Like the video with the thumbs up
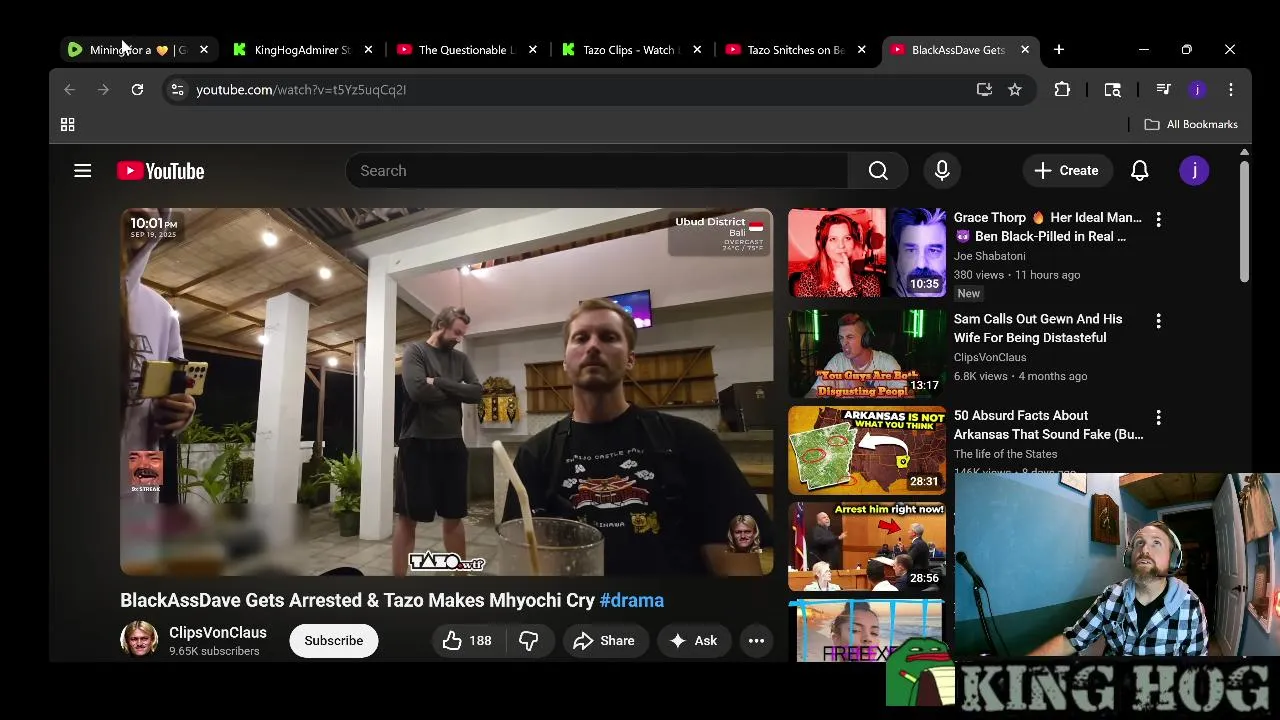1280x720 pixels. pyautogui.click(x=467, y=641)
